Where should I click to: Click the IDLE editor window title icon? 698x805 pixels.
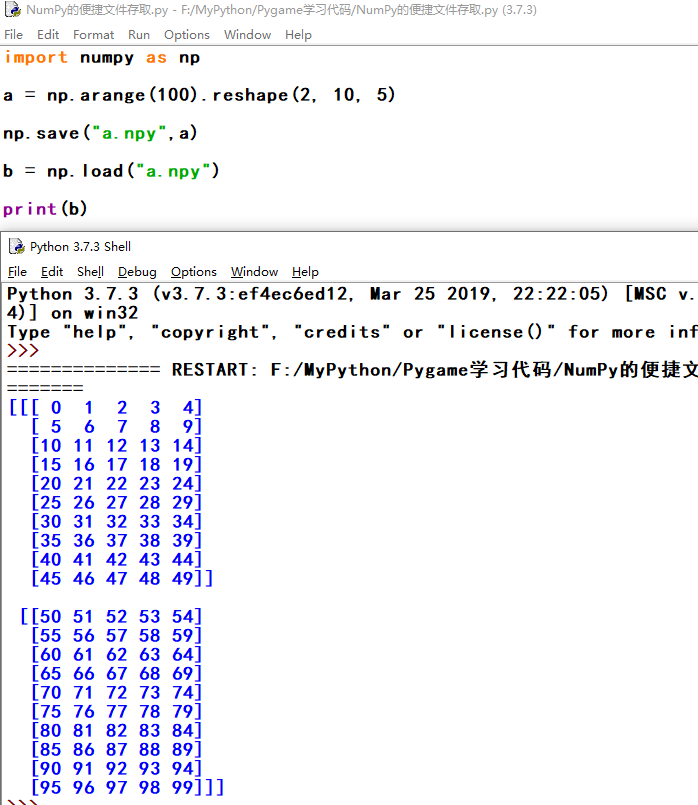[x=13, y=10]
